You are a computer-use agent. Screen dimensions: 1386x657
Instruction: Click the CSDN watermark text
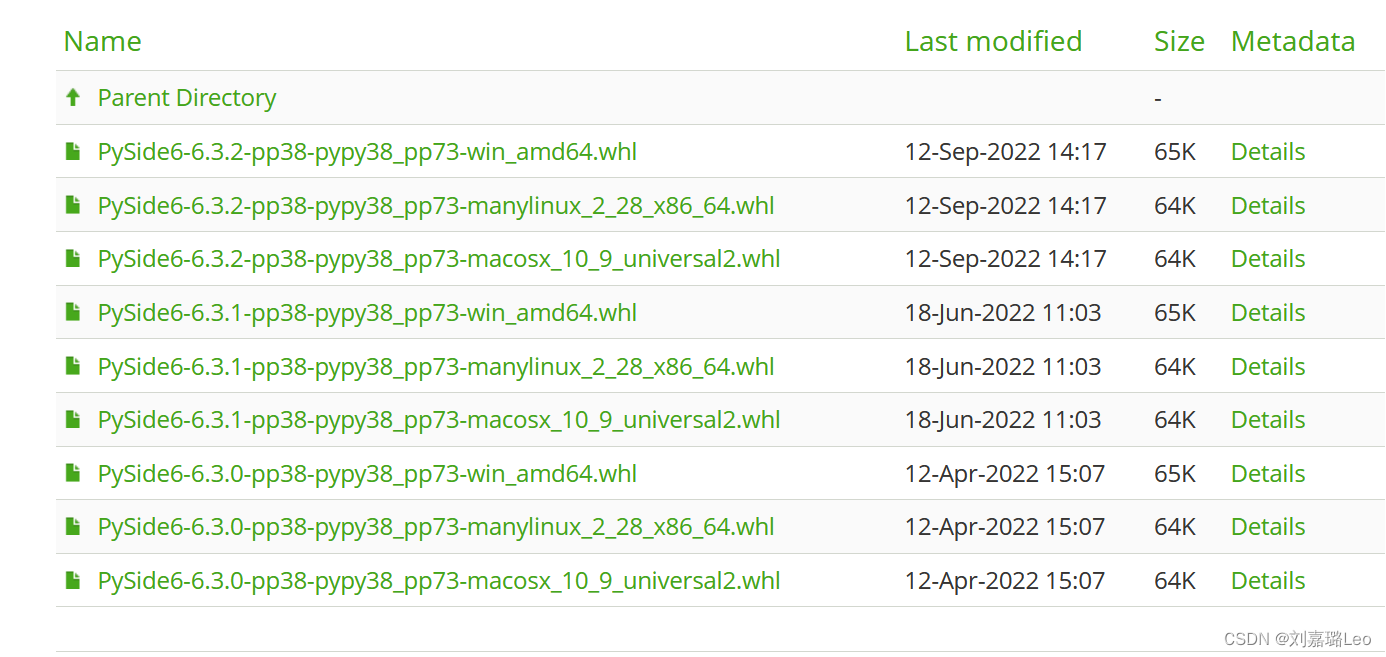click(1301, 639)
